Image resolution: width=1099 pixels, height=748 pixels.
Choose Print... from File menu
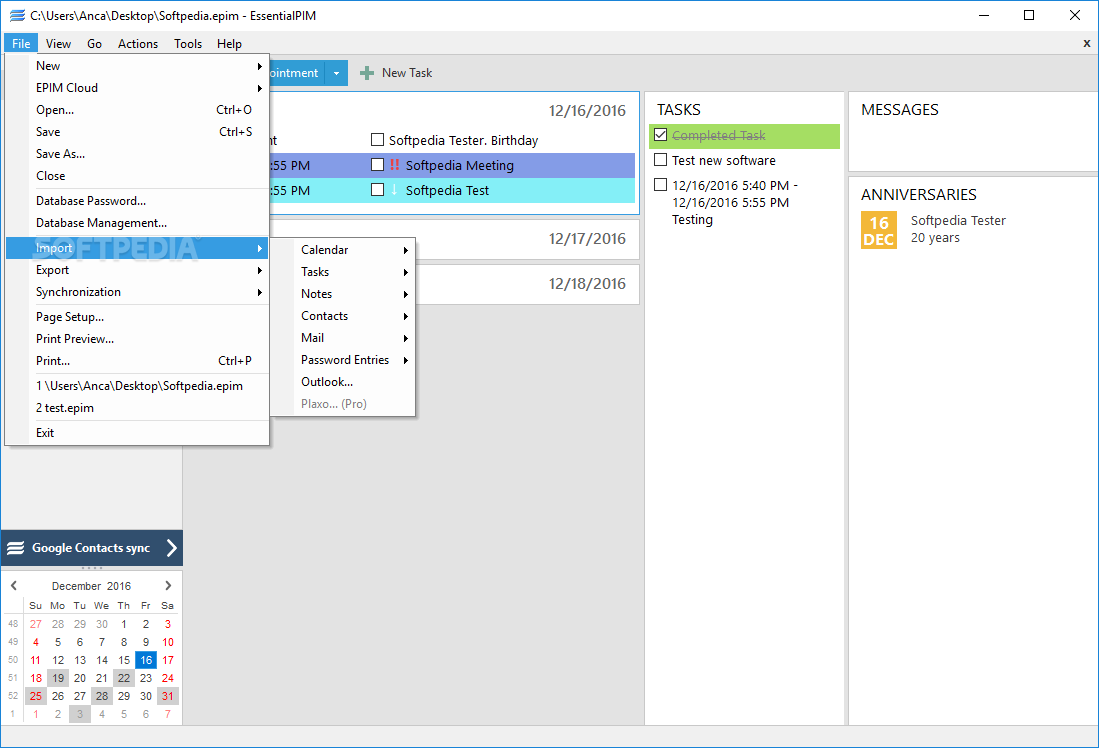point(137,361)
